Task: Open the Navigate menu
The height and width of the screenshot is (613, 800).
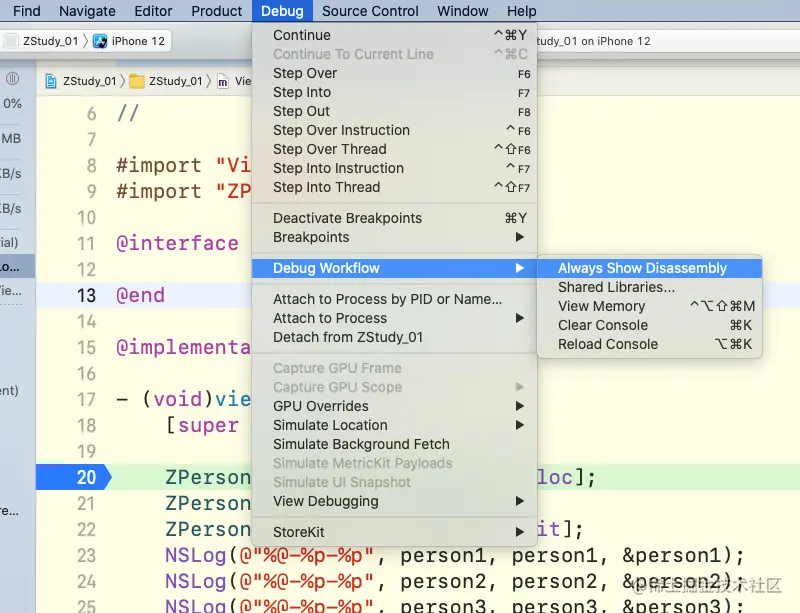Action: click(87, 11)
